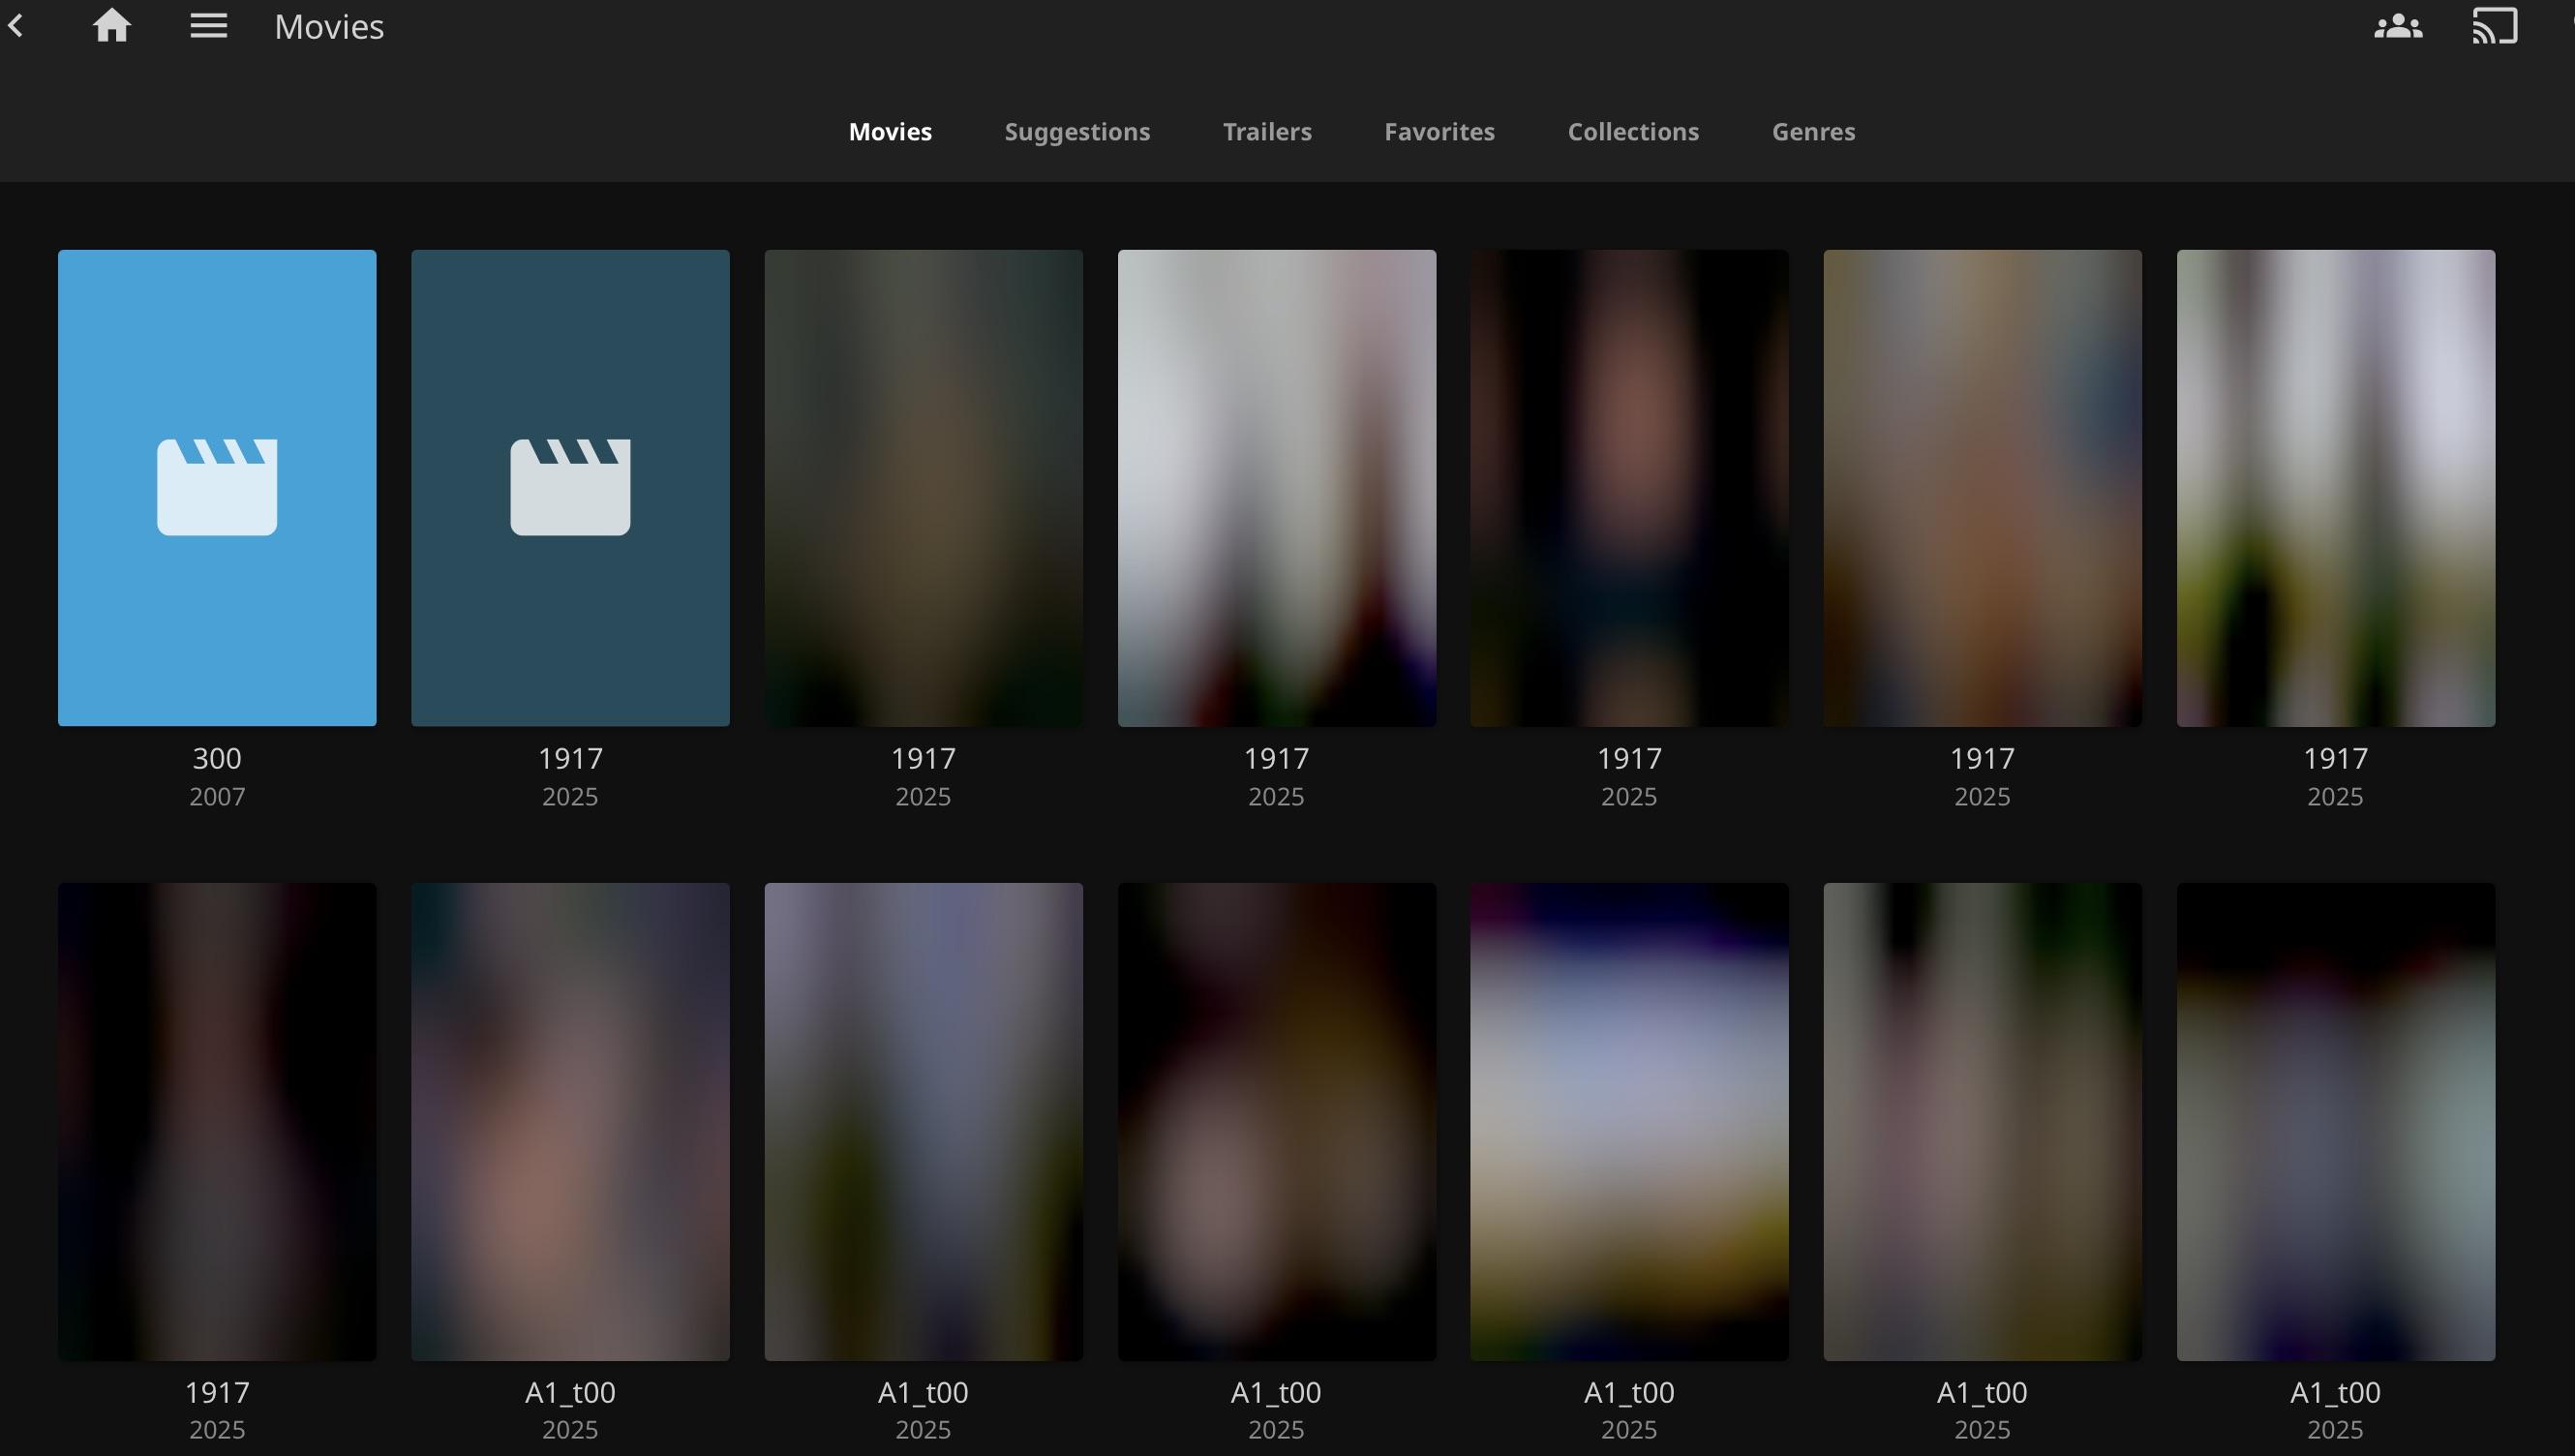Image resolution: width=2575 pixels, height=1456 pixels.
Task: Go back using the left arrow icon
Action: pyautogui.click(x=16, y=26)
